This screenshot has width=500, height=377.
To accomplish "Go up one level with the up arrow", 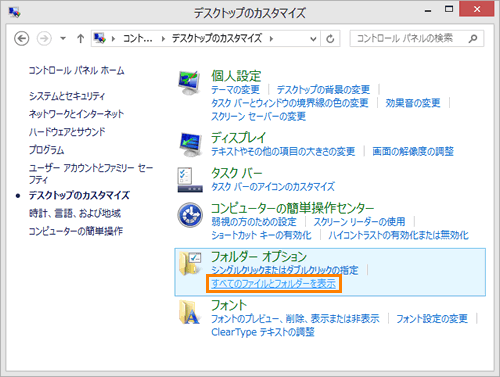I will [x=80, y=39].
